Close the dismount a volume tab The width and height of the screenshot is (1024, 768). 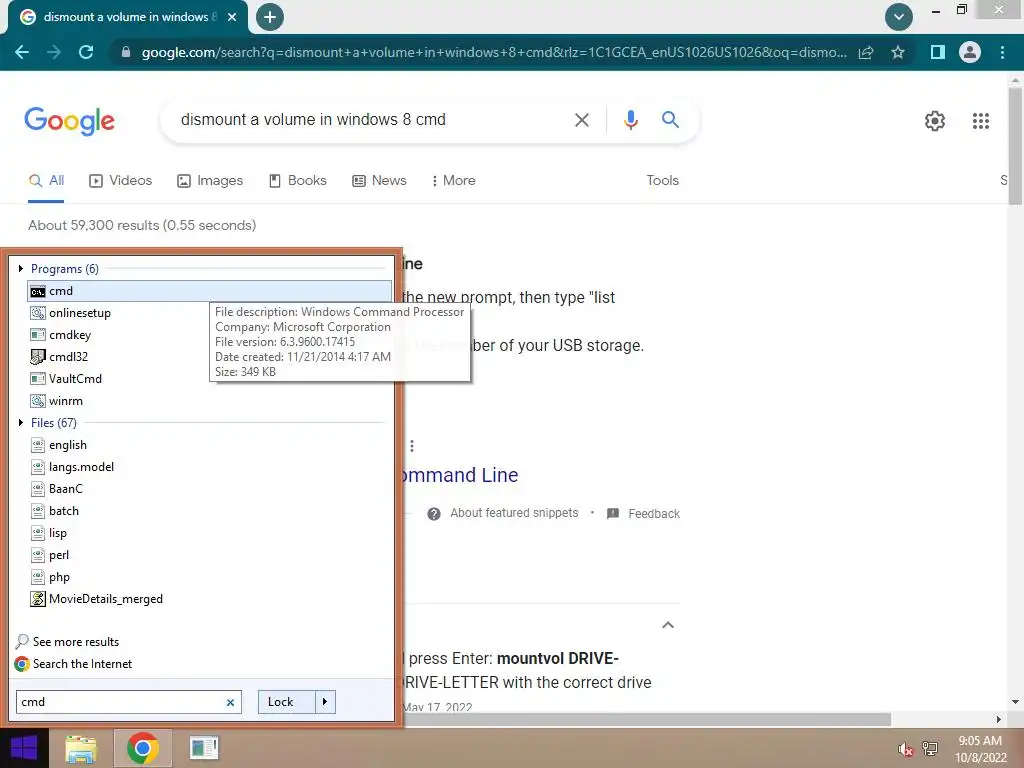(x=232, y=17)
